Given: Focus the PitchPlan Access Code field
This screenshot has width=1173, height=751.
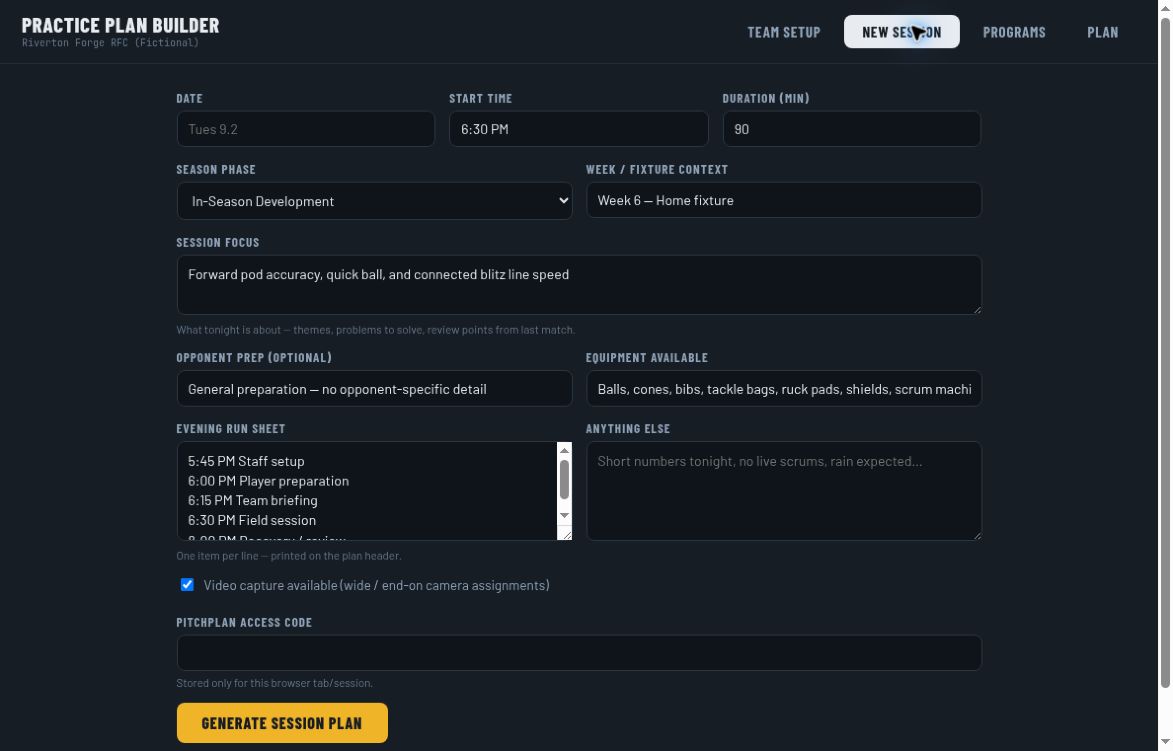Looking at the screenshot, I should point(578,653).
